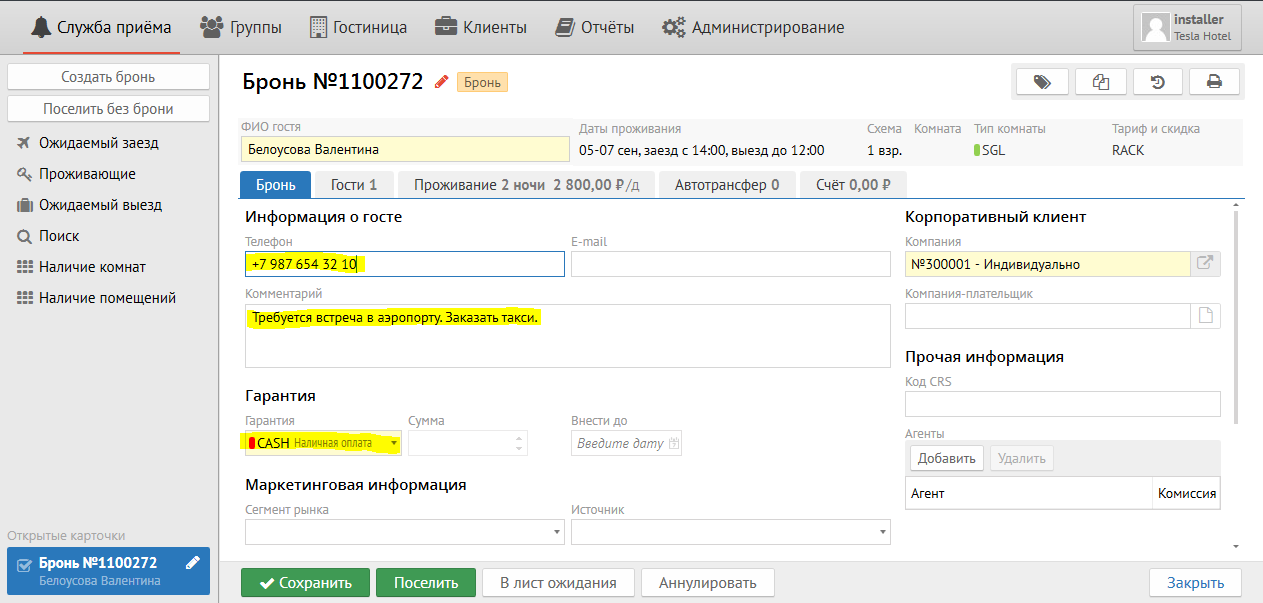Click the copy booking icon
Viewport: 1263px width, 603px height.
[1101, 82]
